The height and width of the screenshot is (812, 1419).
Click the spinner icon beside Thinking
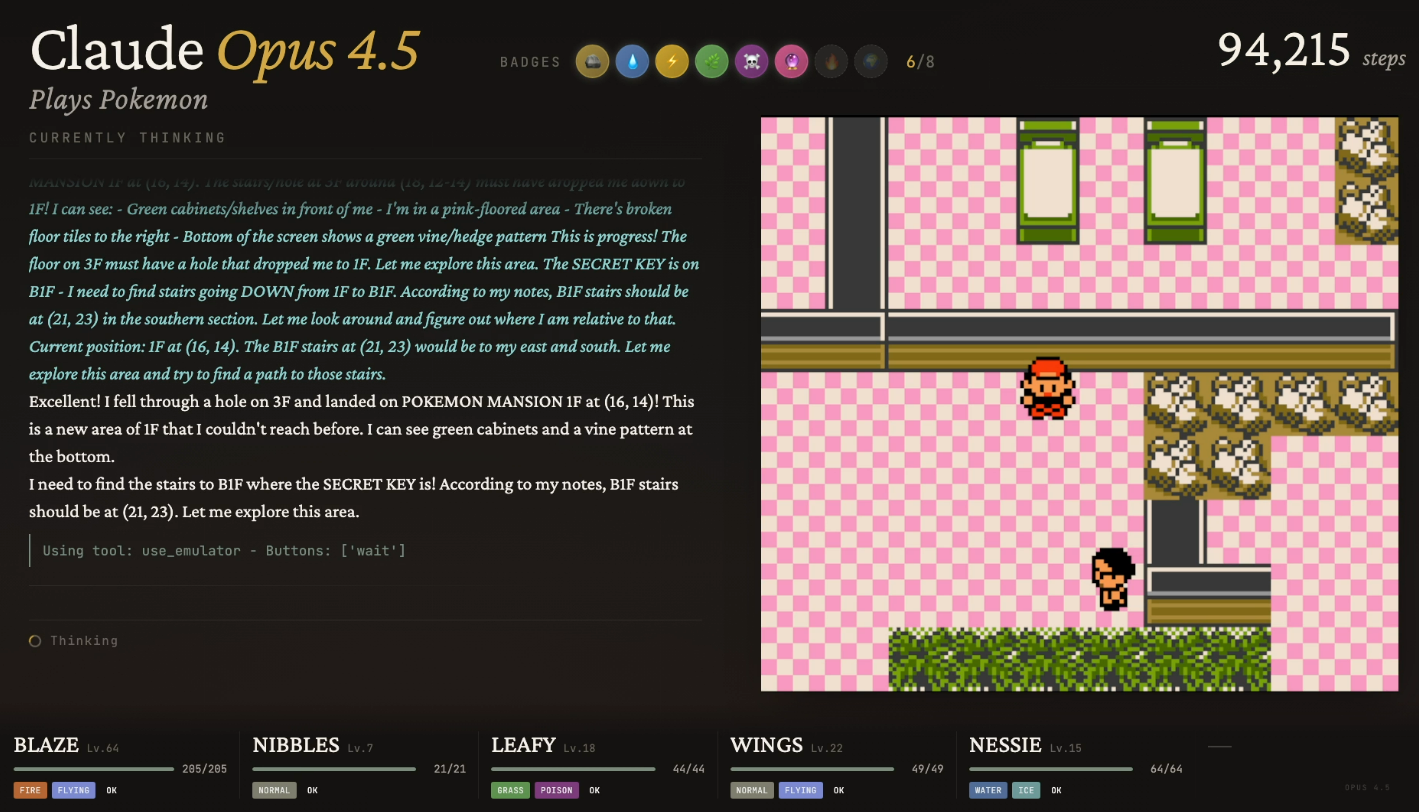35,641
